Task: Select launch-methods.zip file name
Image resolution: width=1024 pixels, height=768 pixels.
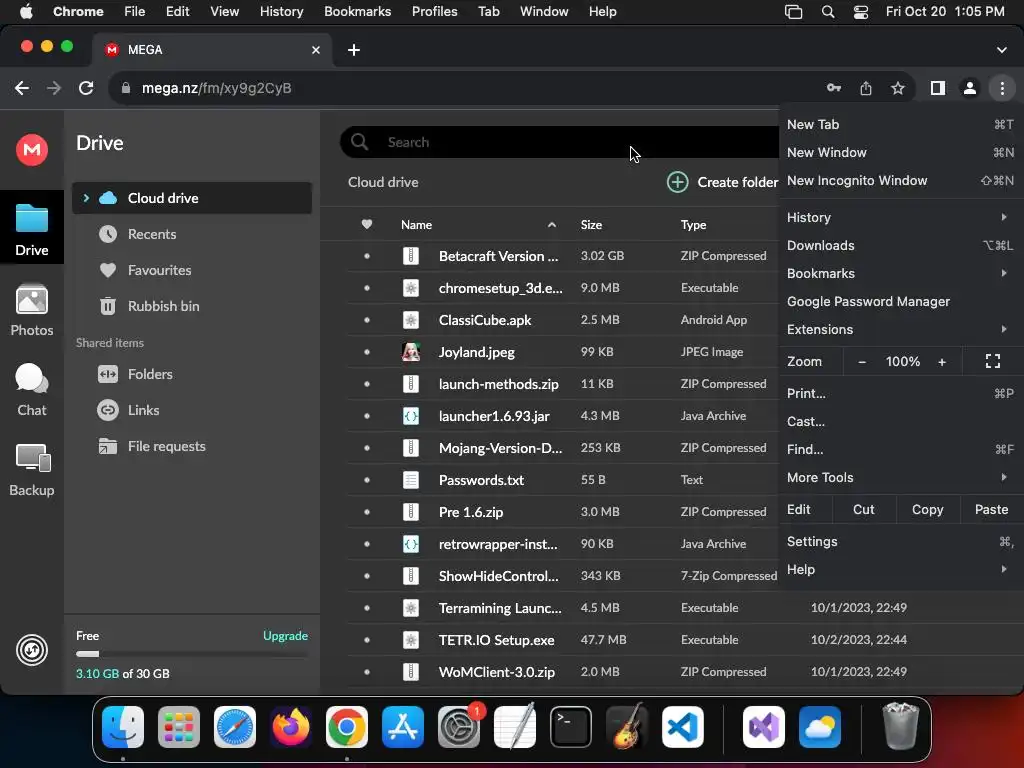Action: click(498, 384)
